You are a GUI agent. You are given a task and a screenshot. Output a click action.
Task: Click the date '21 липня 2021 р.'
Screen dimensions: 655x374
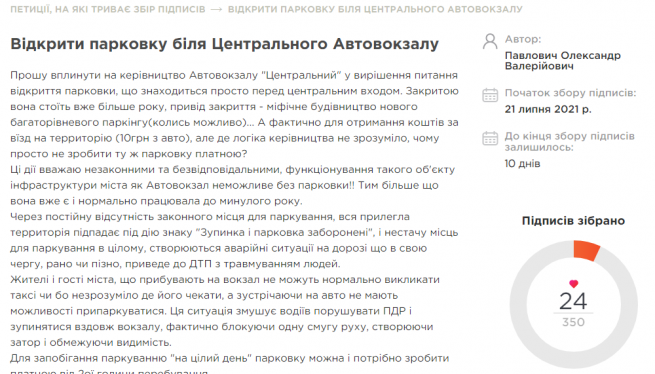(x=548, y=109)
